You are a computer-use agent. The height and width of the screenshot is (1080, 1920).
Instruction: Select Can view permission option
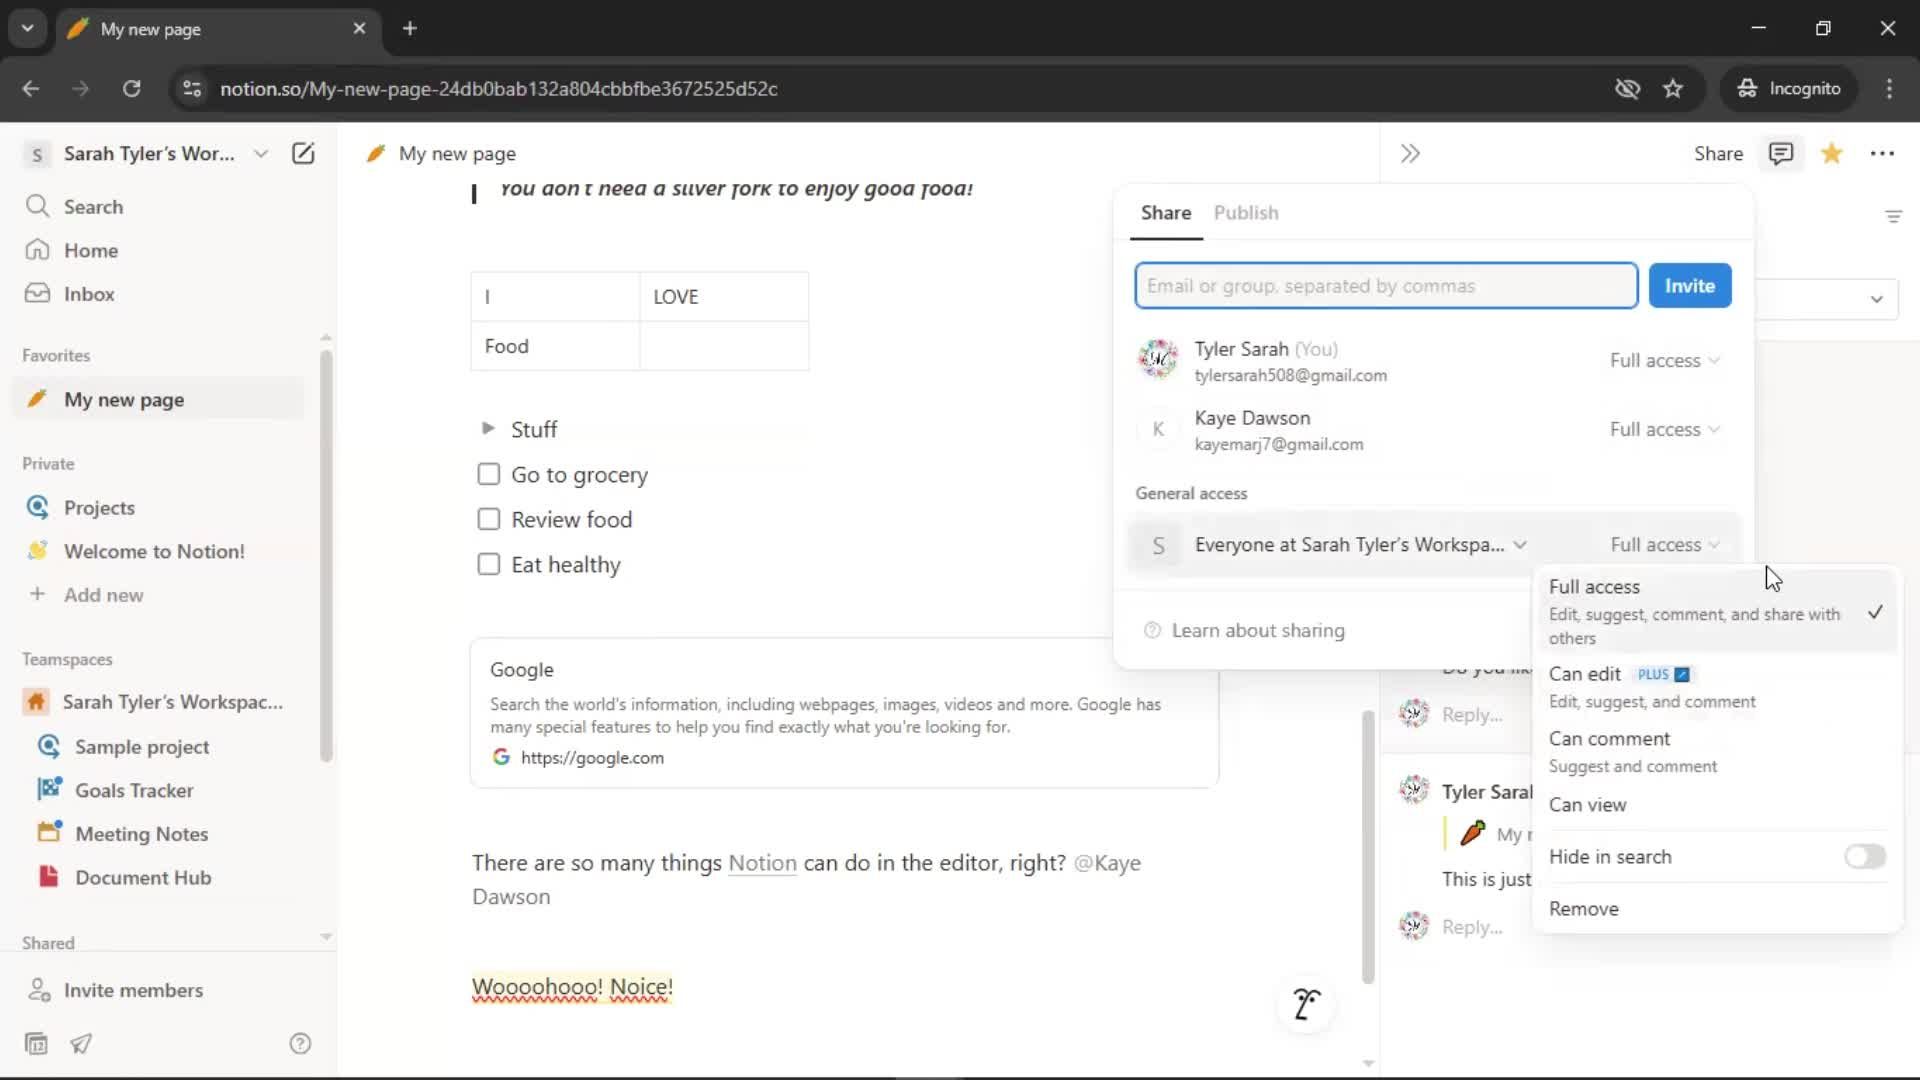point(1716,805)
